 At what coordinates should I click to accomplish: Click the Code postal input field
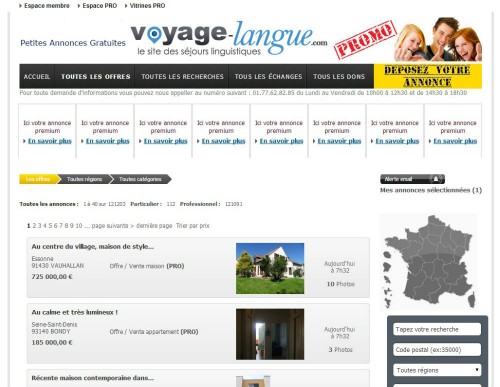pyautogui.click(x=437, y=350)
